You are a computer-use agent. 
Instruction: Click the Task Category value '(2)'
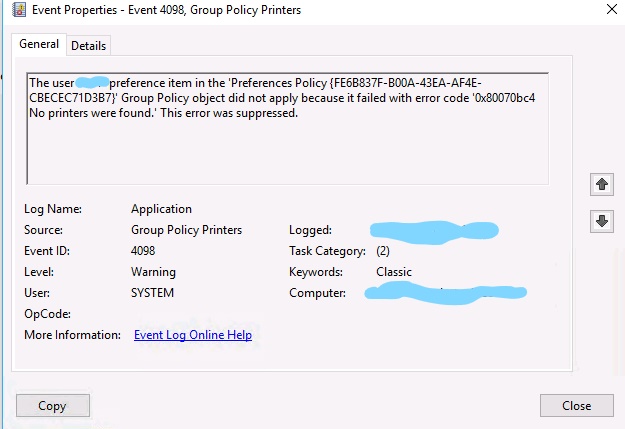pos(383,251)
